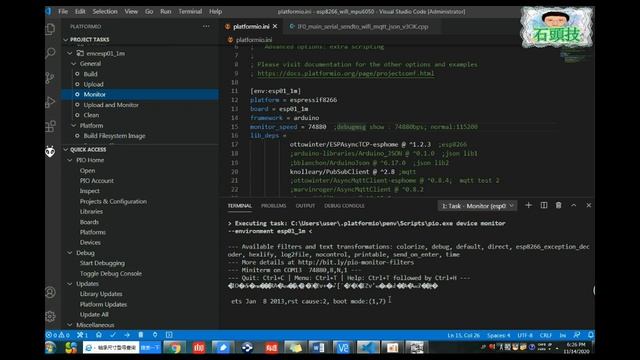Click the PlatformIO New Terminal status icon

(169, 335)
